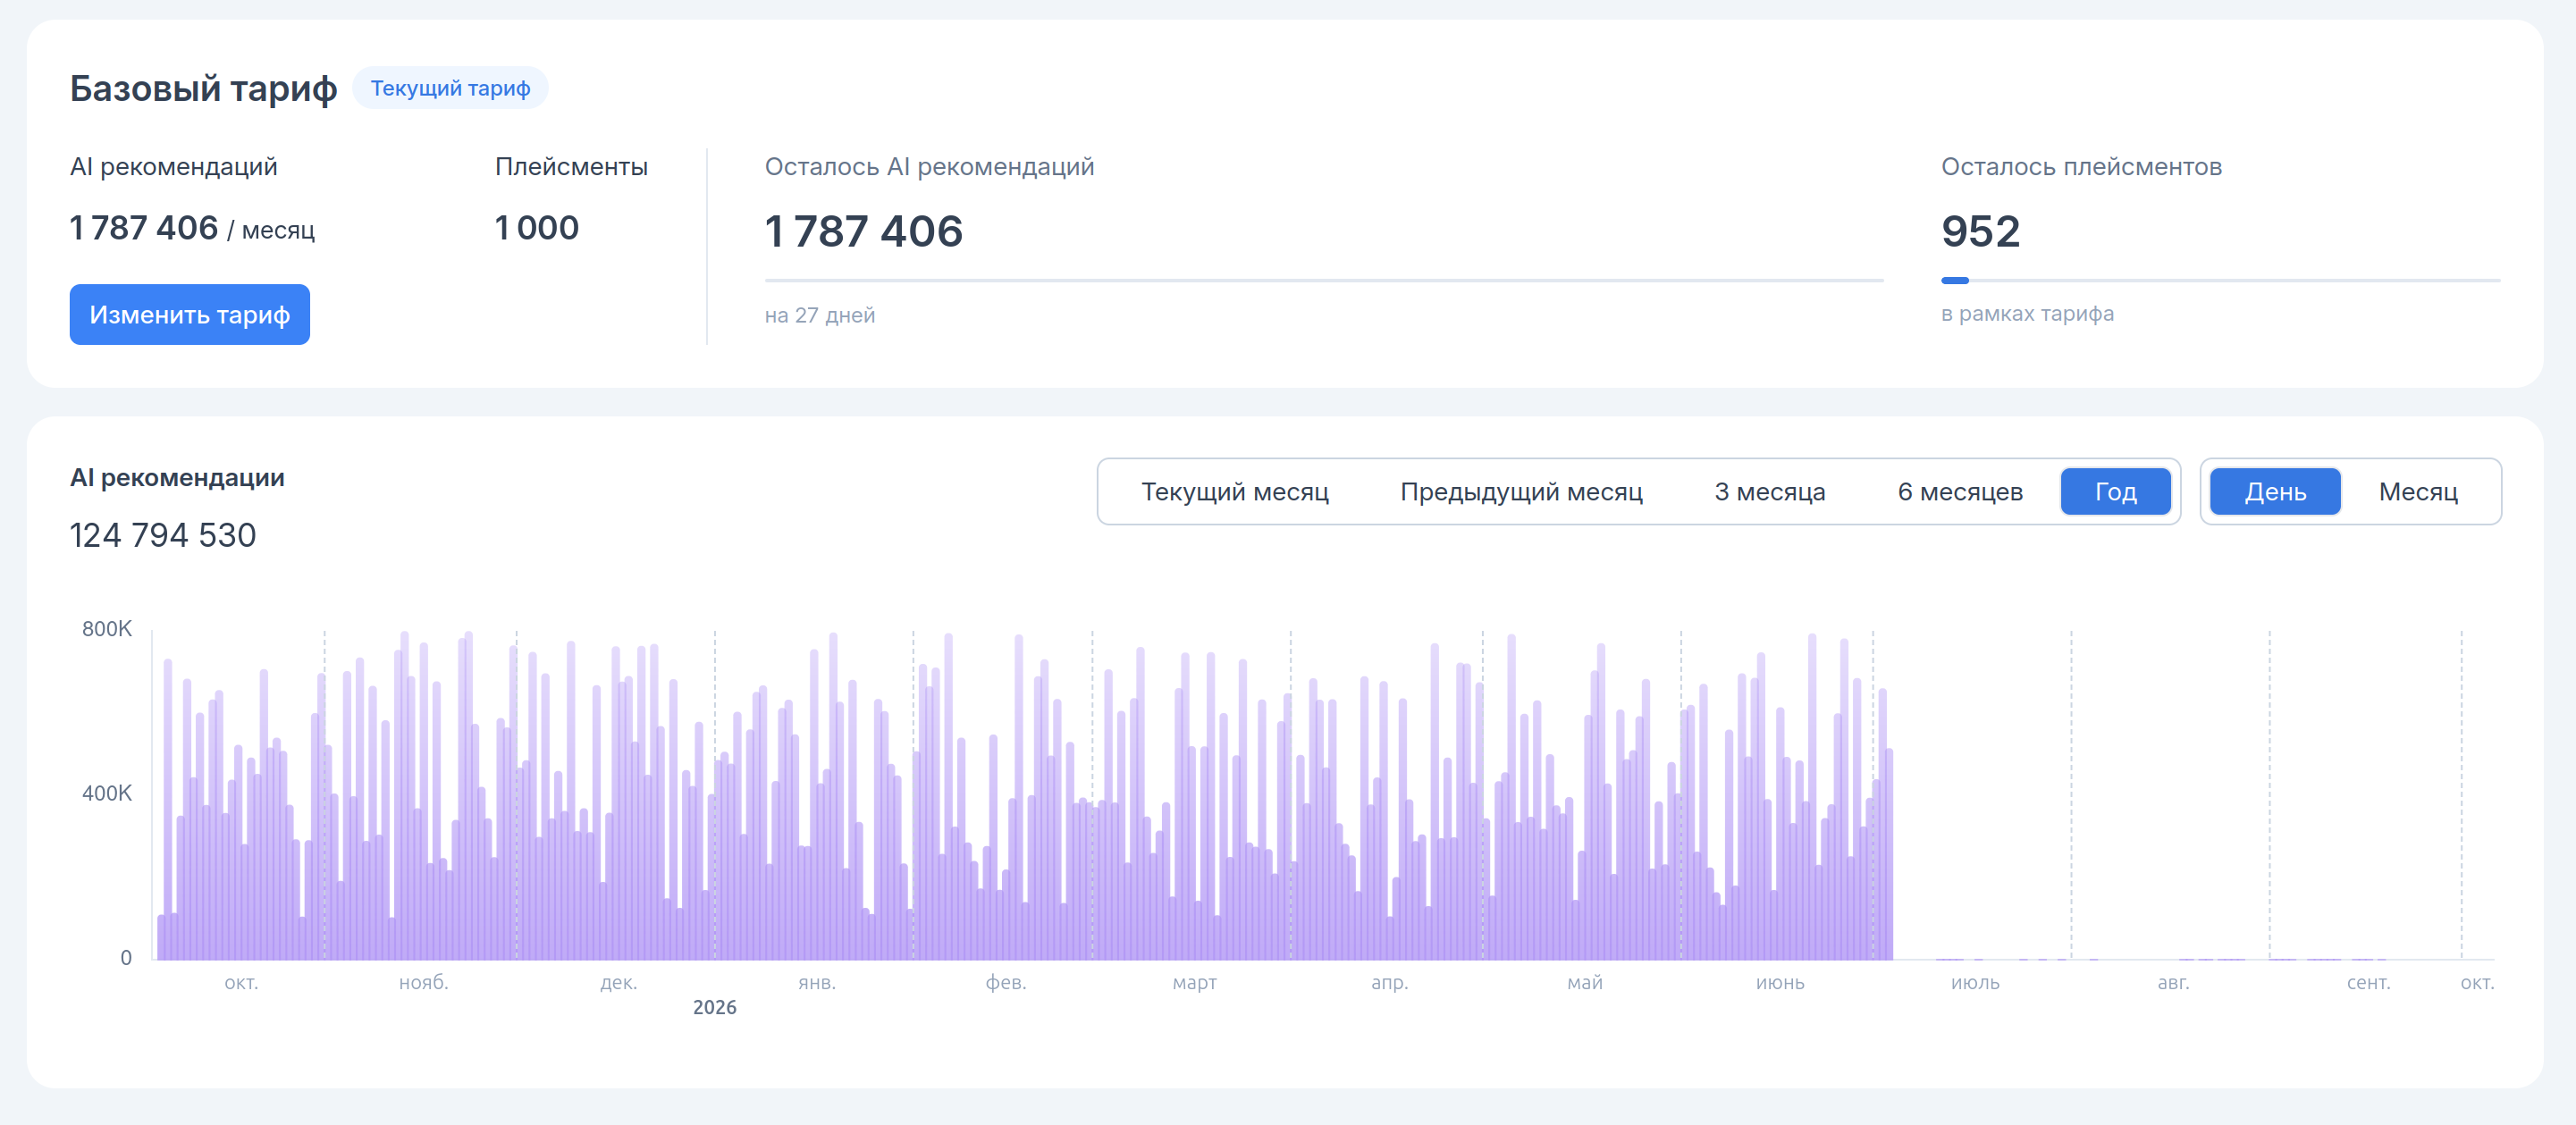
Task: Click the сент. month axis label
Action: pos(2368,983)
